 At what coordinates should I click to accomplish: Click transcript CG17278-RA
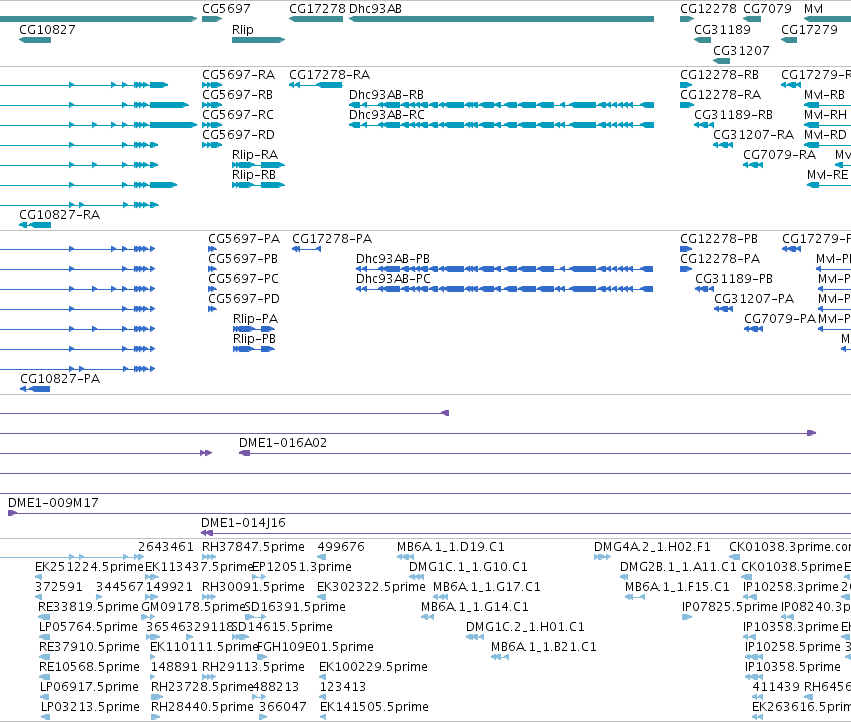click(x=315, y=85)
